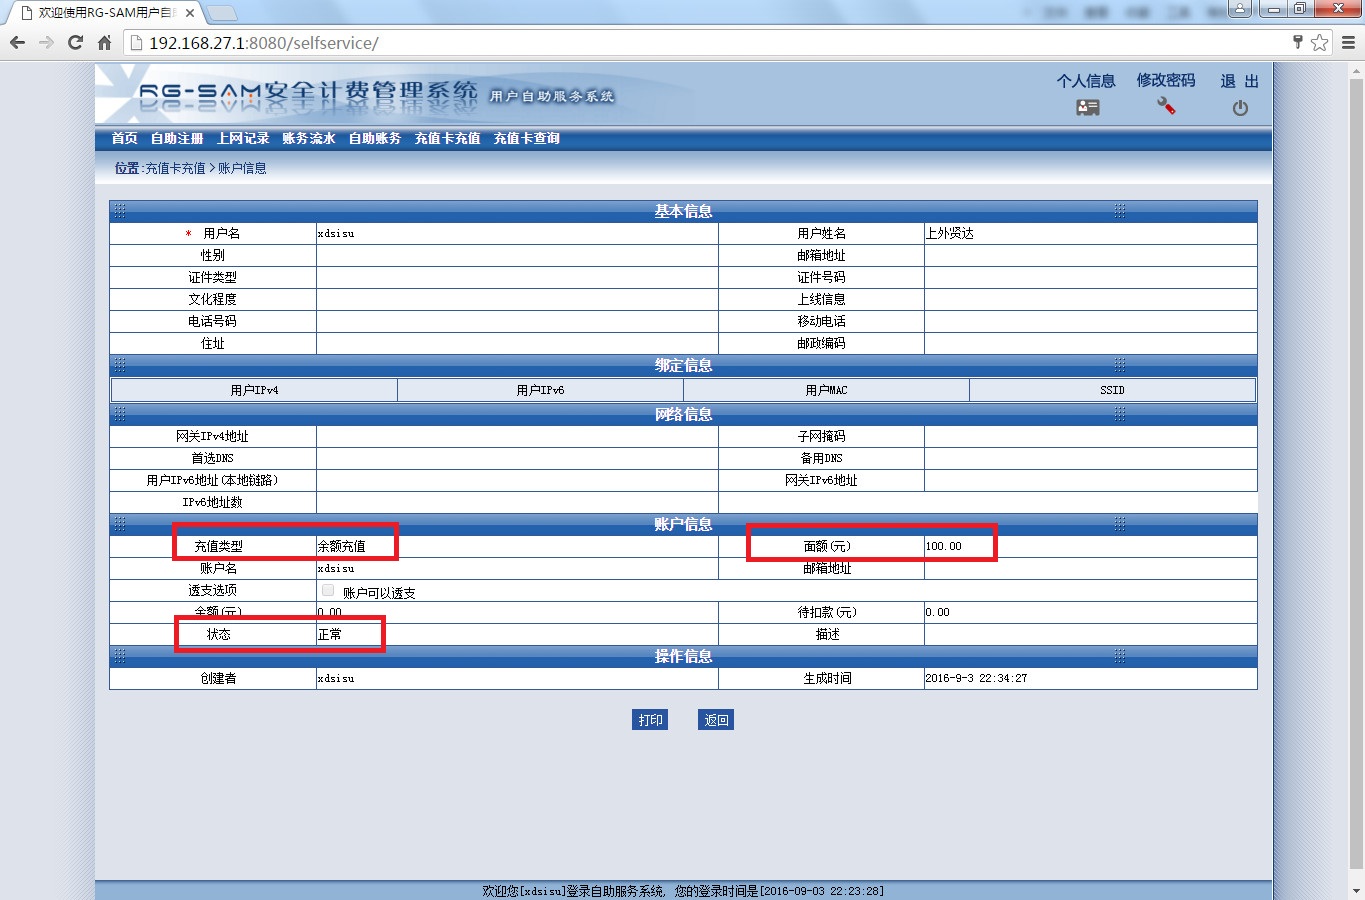Close the RG-SAM browser tab
The height and width of the screenshot is (900, 1365).
(x=190, y=13)
